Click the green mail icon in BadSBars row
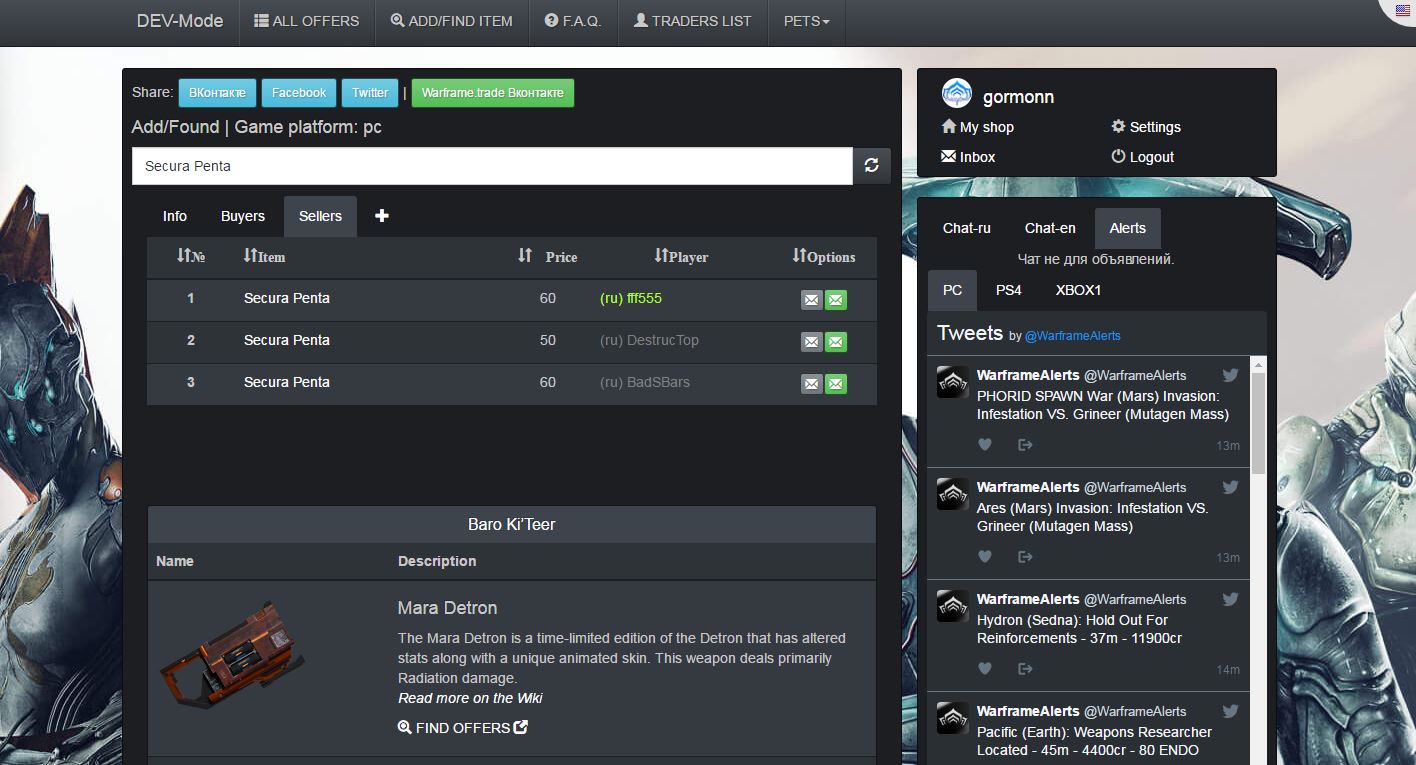This screenshot has width=1416, height=765. click(x=836, y=384)
